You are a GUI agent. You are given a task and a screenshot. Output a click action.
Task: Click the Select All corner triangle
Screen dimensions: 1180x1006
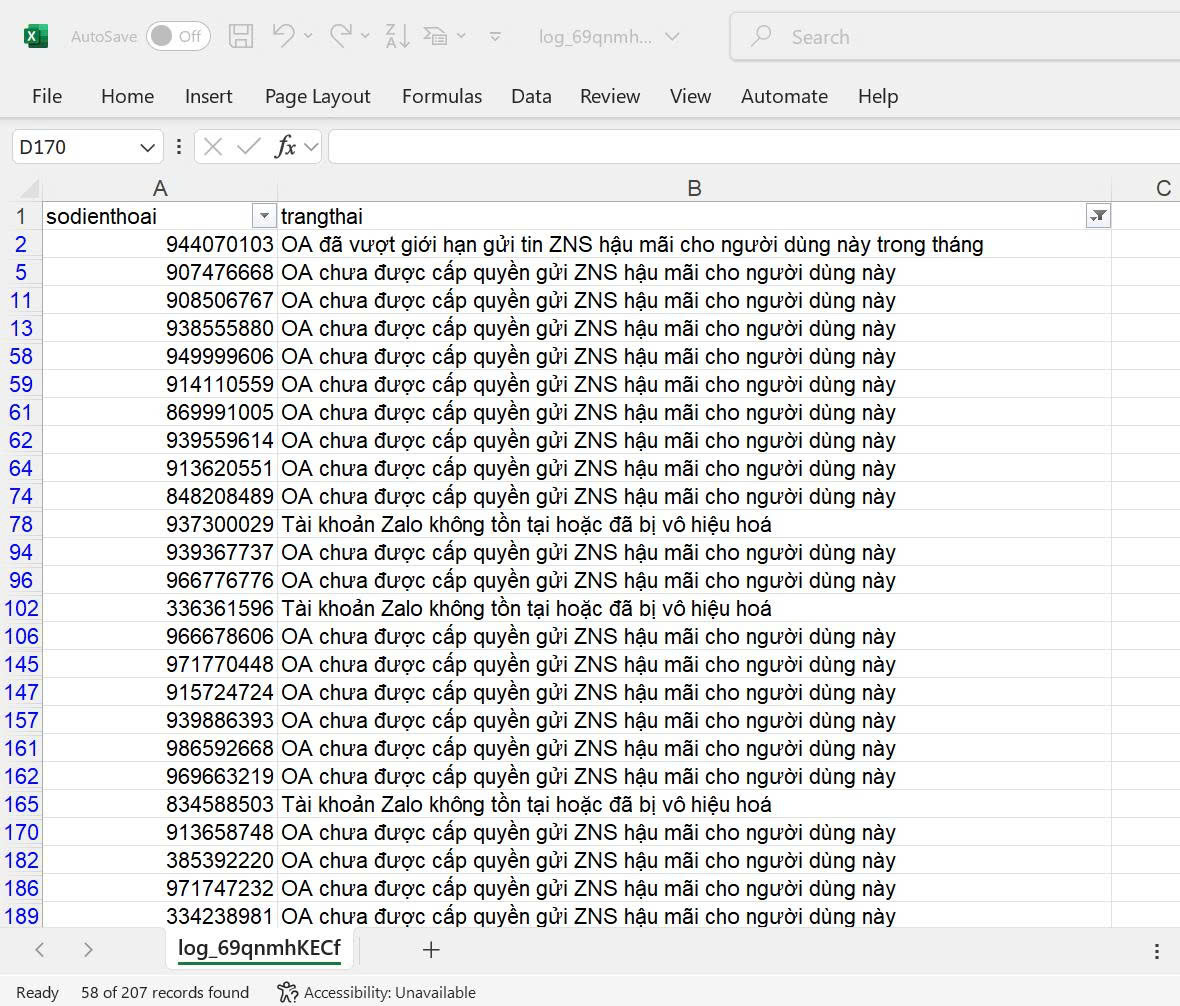tap(29, 187)
